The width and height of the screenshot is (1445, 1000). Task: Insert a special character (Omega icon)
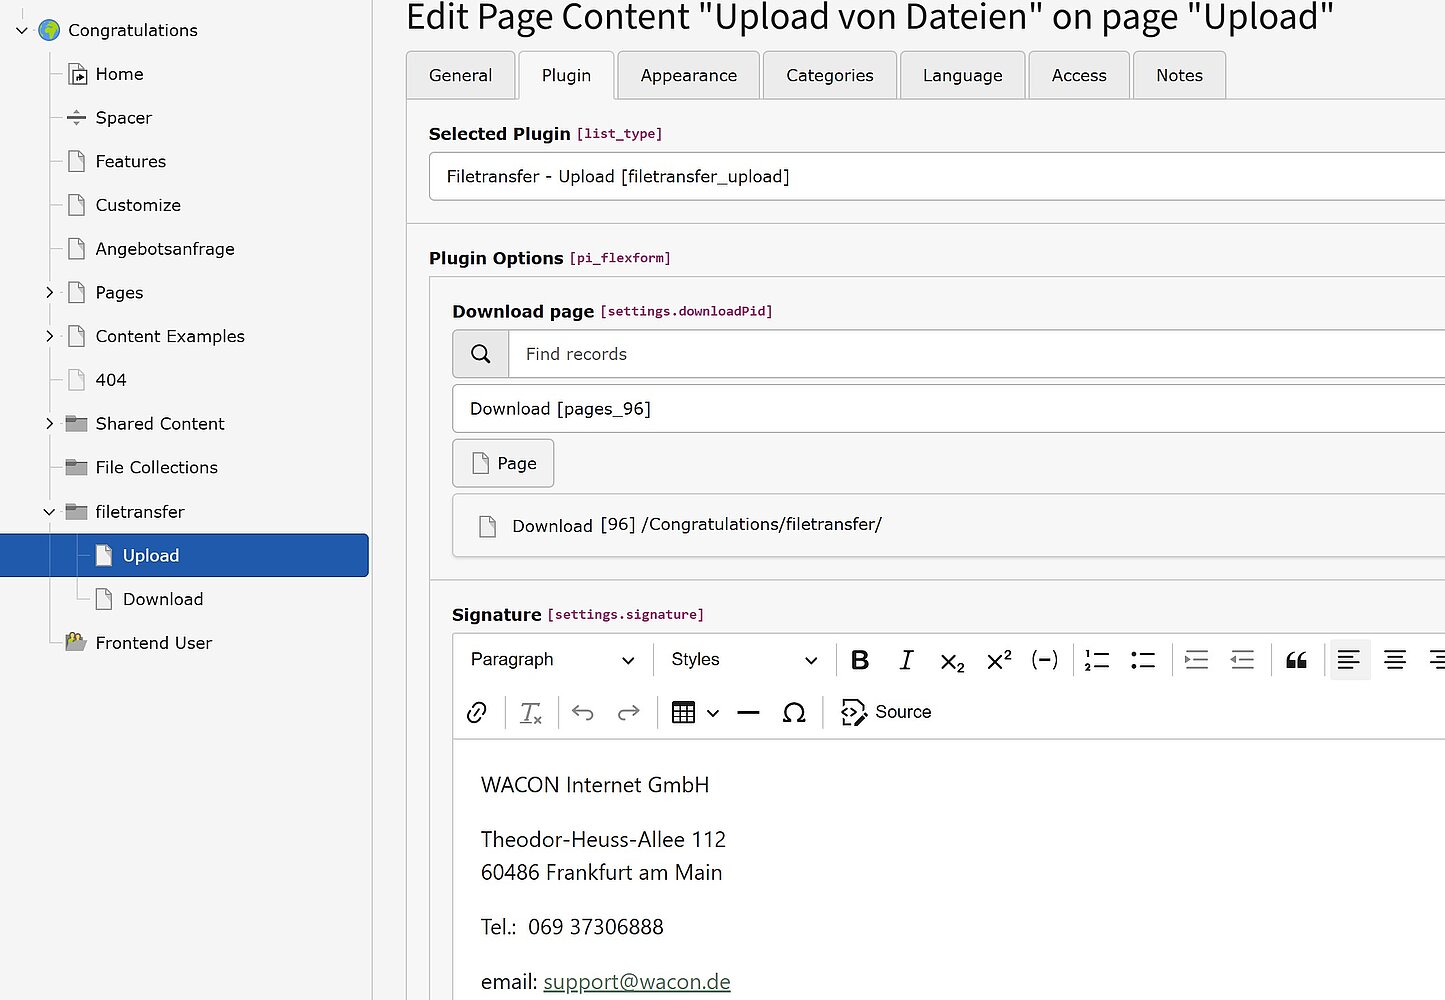(x=794, y=712)
